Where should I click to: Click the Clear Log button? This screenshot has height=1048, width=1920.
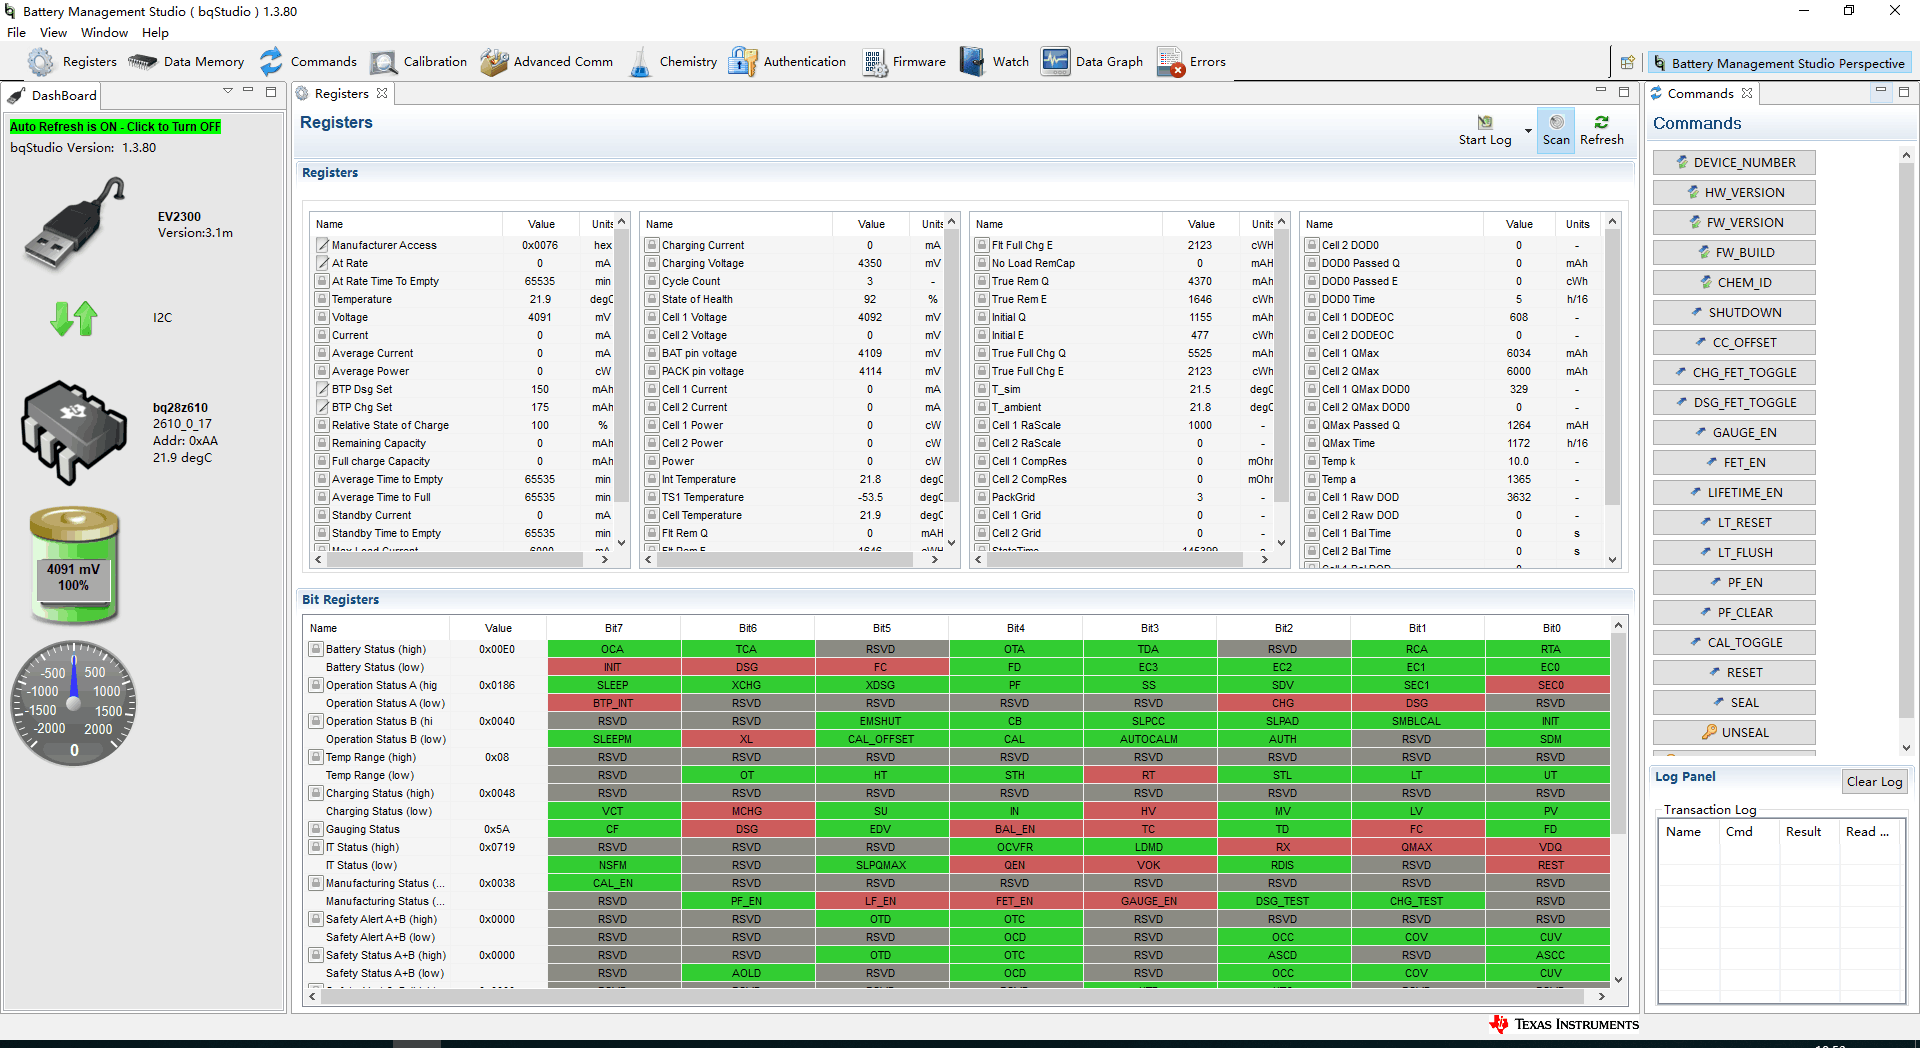(x=1874, y=782)
